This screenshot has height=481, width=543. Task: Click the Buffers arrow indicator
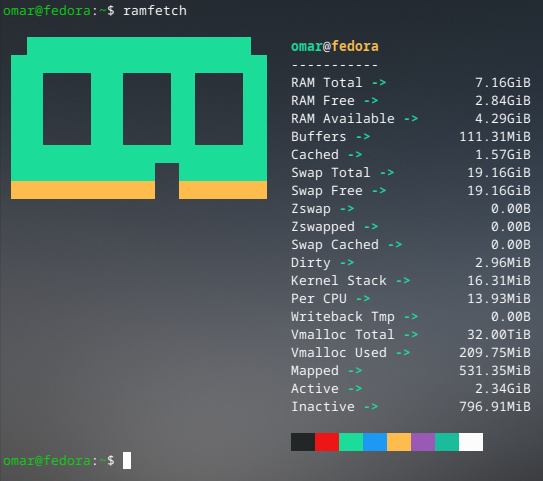point(363,137)
